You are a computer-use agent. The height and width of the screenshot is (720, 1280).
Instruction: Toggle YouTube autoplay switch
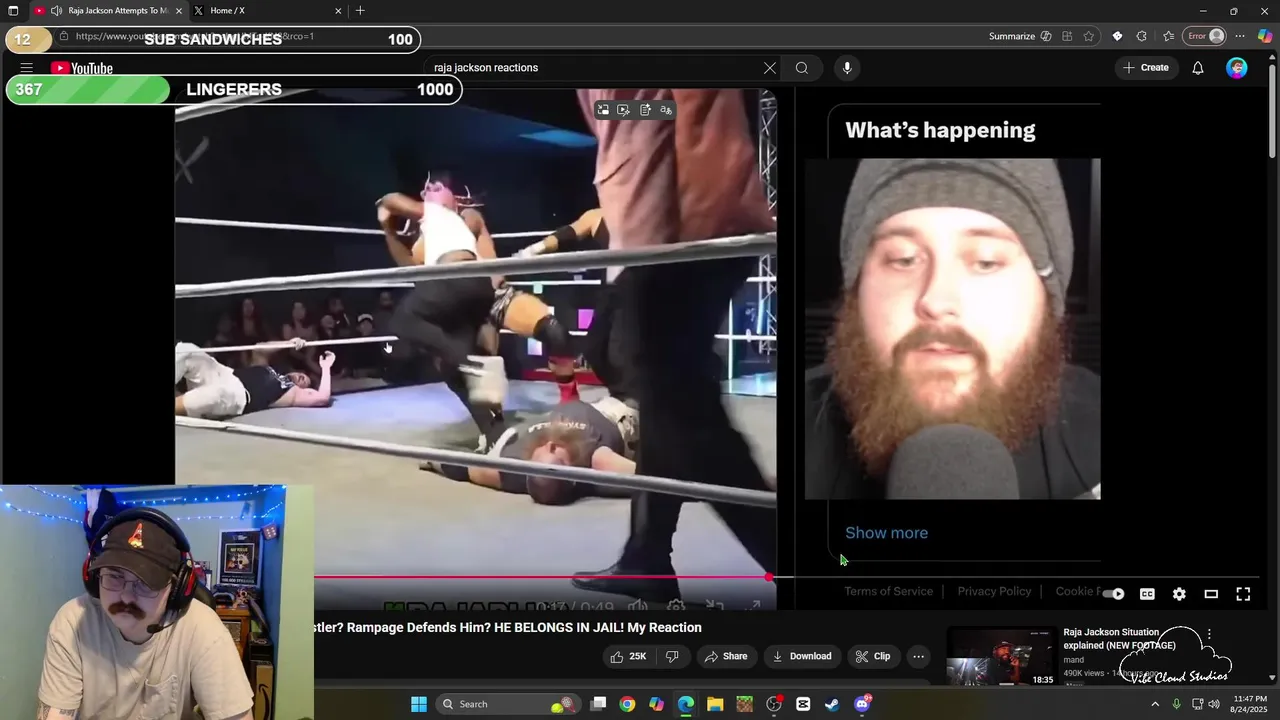click(x=1114, y=594)
